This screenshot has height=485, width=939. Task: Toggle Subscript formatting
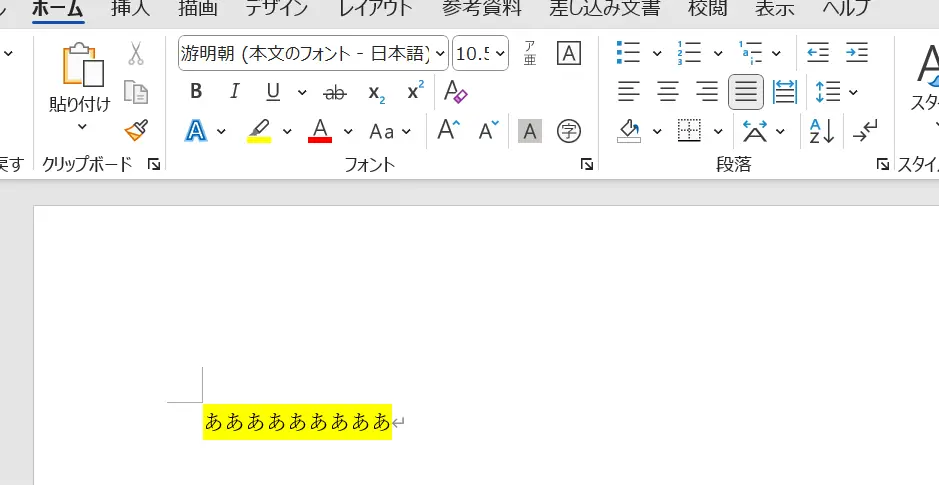[x=377, y=93]
